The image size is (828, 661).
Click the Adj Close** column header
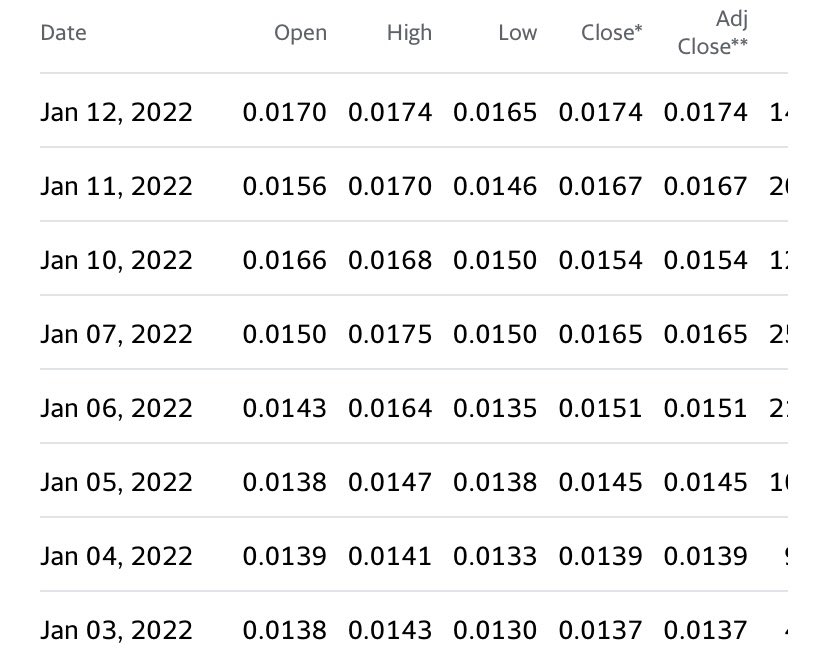(x=713, y=33)
